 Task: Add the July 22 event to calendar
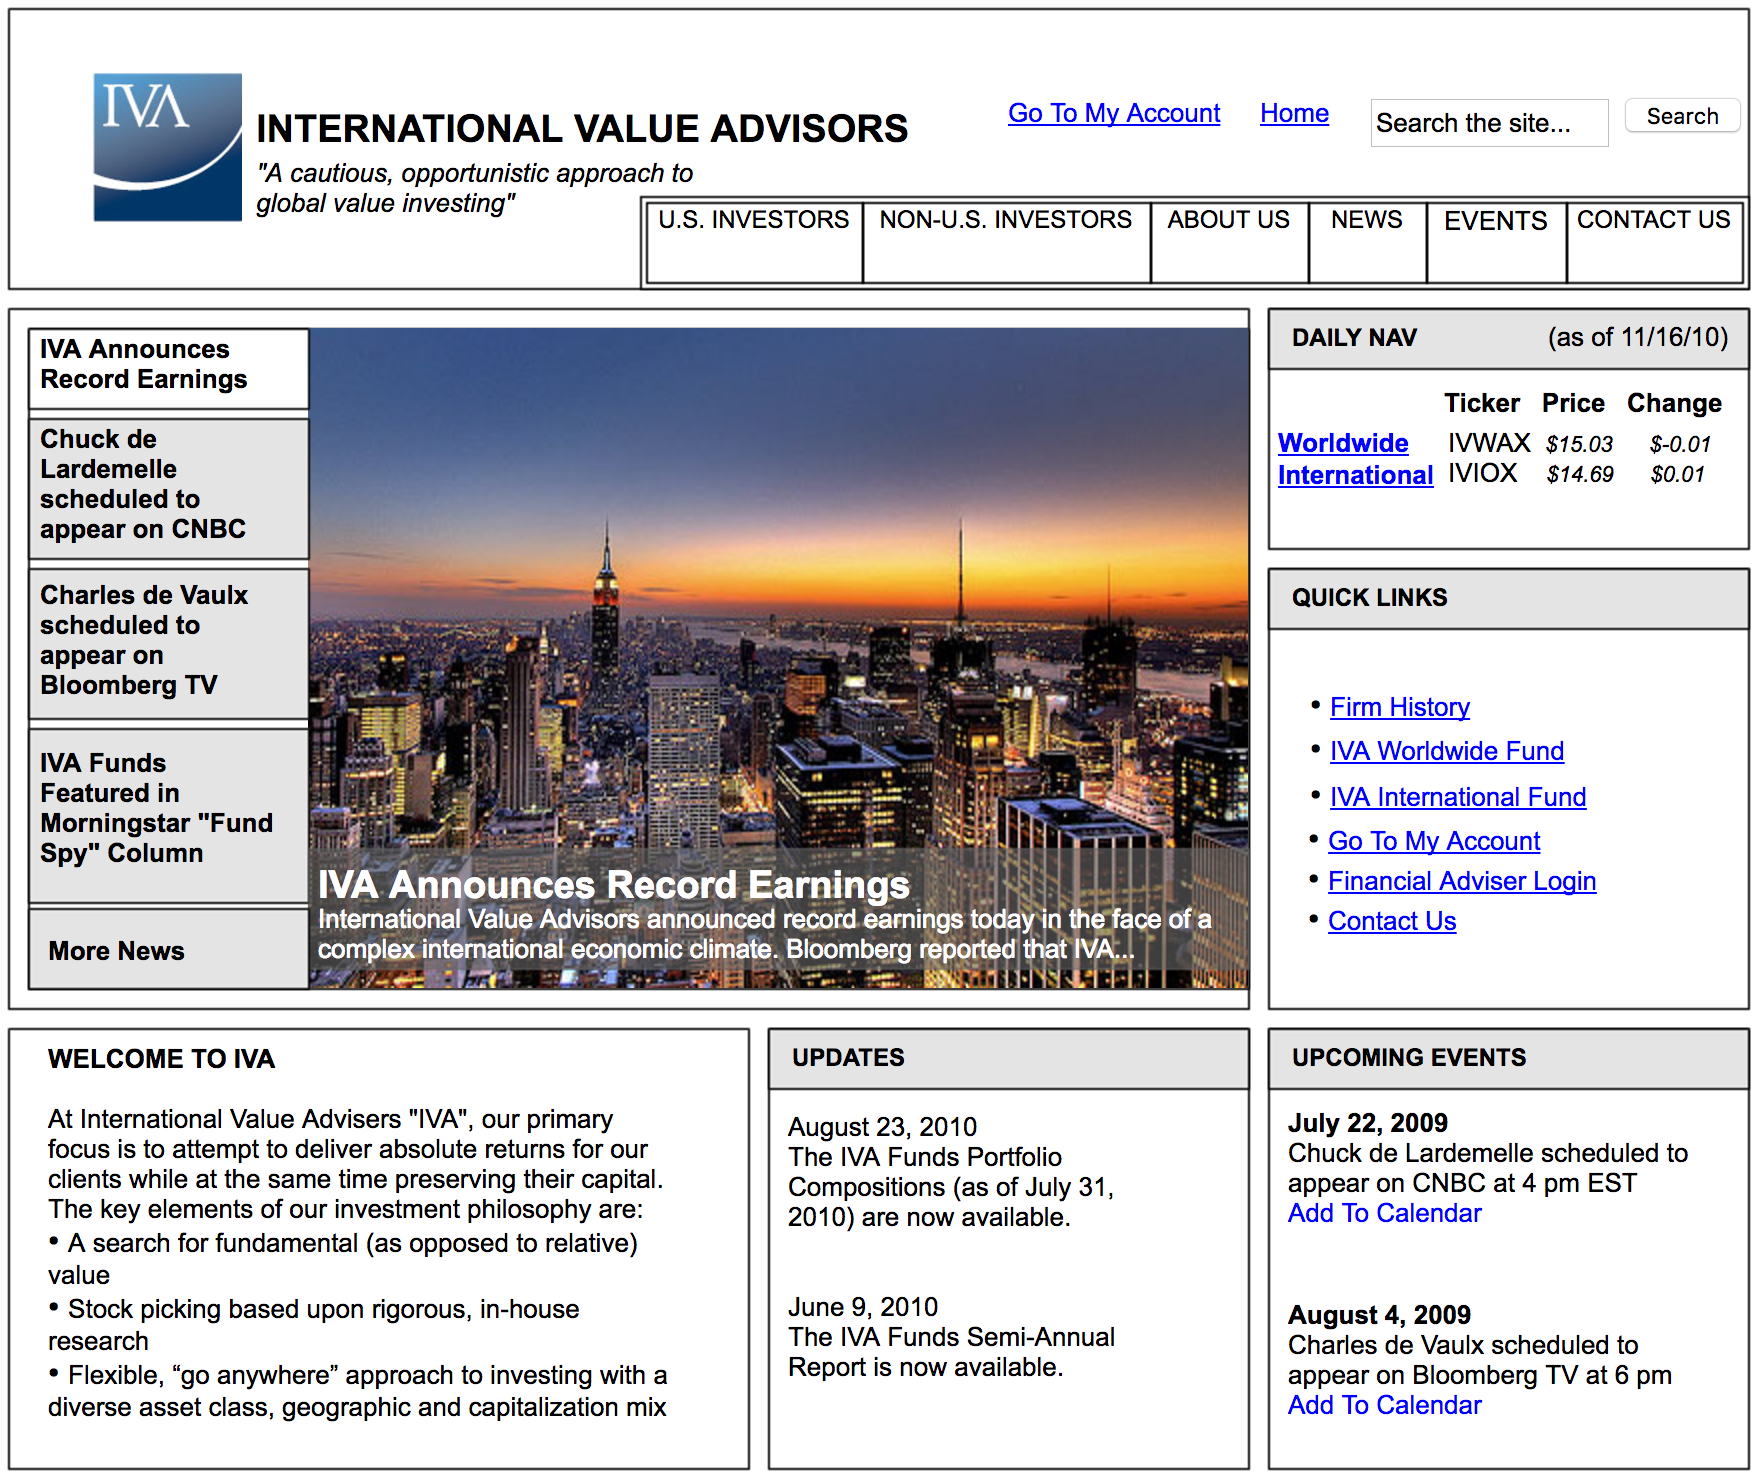coord(1384,1213)
